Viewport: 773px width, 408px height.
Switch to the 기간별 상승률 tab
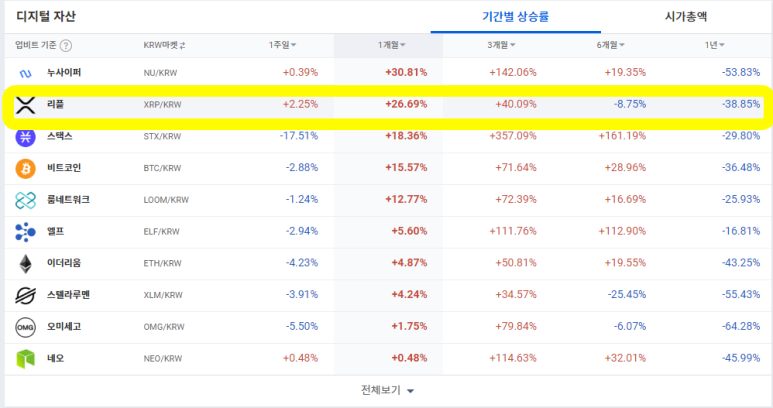pyautogui.click(x=515, y=17)
